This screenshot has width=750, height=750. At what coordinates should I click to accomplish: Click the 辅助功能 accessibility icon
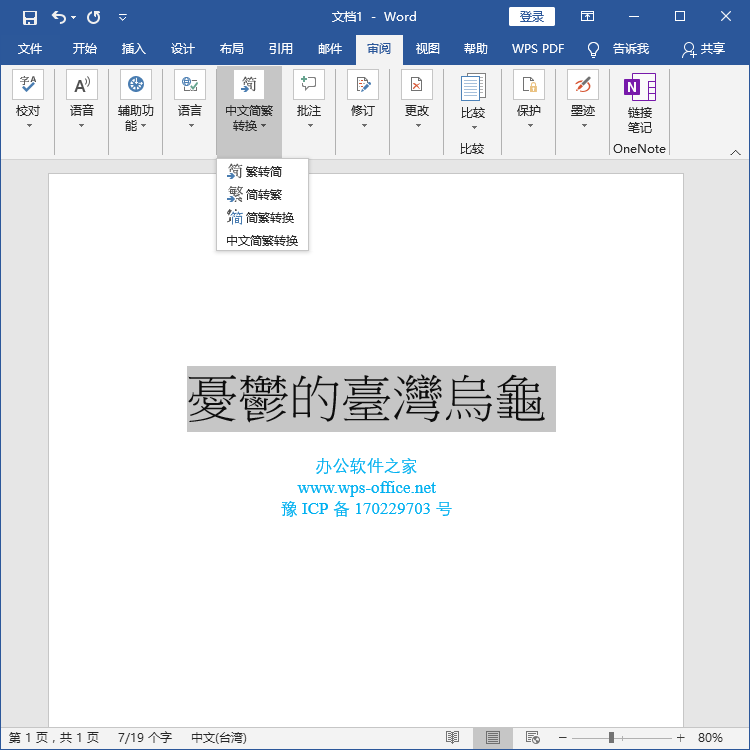coord(136,85)
